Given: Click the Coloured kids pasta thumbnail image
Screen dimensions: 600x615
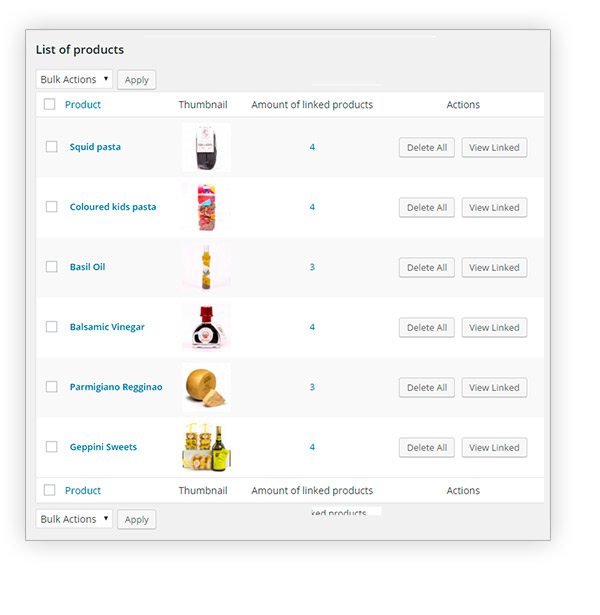Looking at the screenshot, I should [x=206, y=207].
